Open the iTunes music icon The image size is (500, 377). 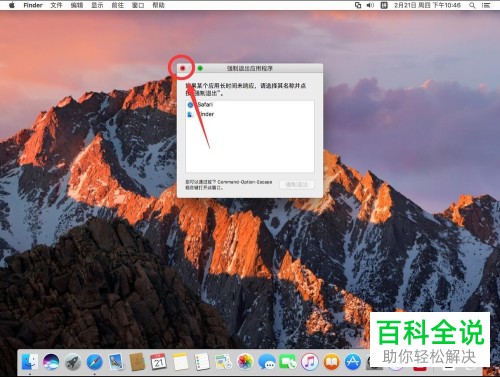coord(310,362)
